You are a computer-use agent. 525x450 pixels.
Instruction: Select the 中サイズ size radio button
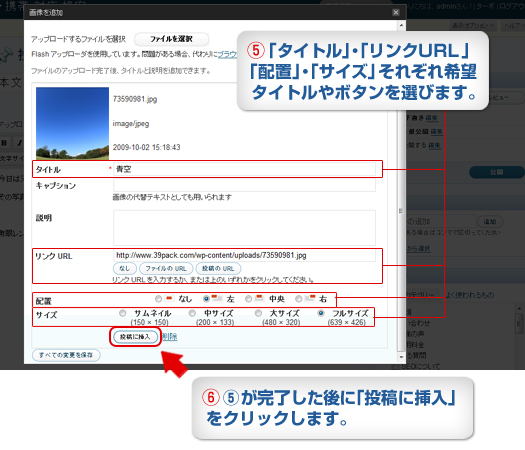(192, 313)
